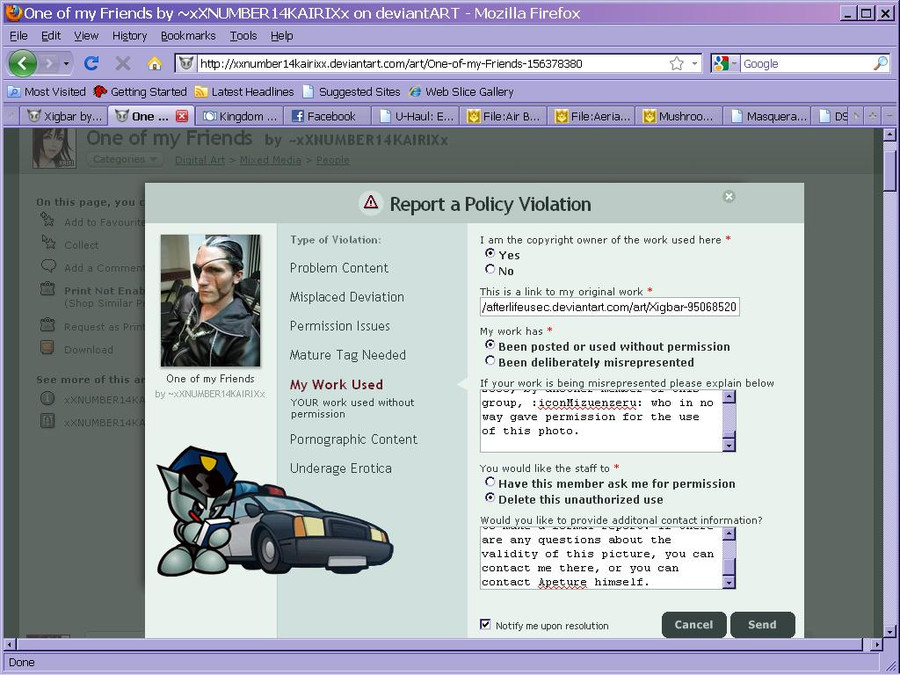Screen dimensions: 900x675
Task: Select 'Problem Content' violation type
Action: pyautogui.click(x=339, y=267)
